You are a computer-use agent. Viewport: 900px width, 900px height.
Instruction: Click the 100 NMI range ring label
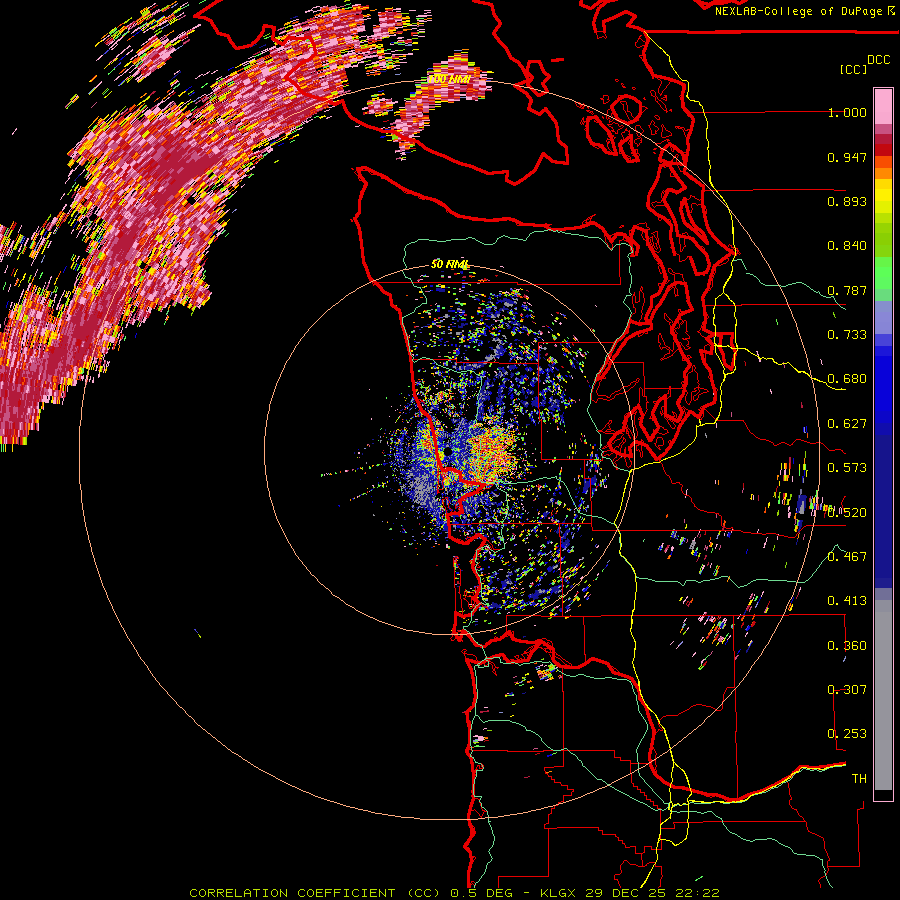pos(449,79)
